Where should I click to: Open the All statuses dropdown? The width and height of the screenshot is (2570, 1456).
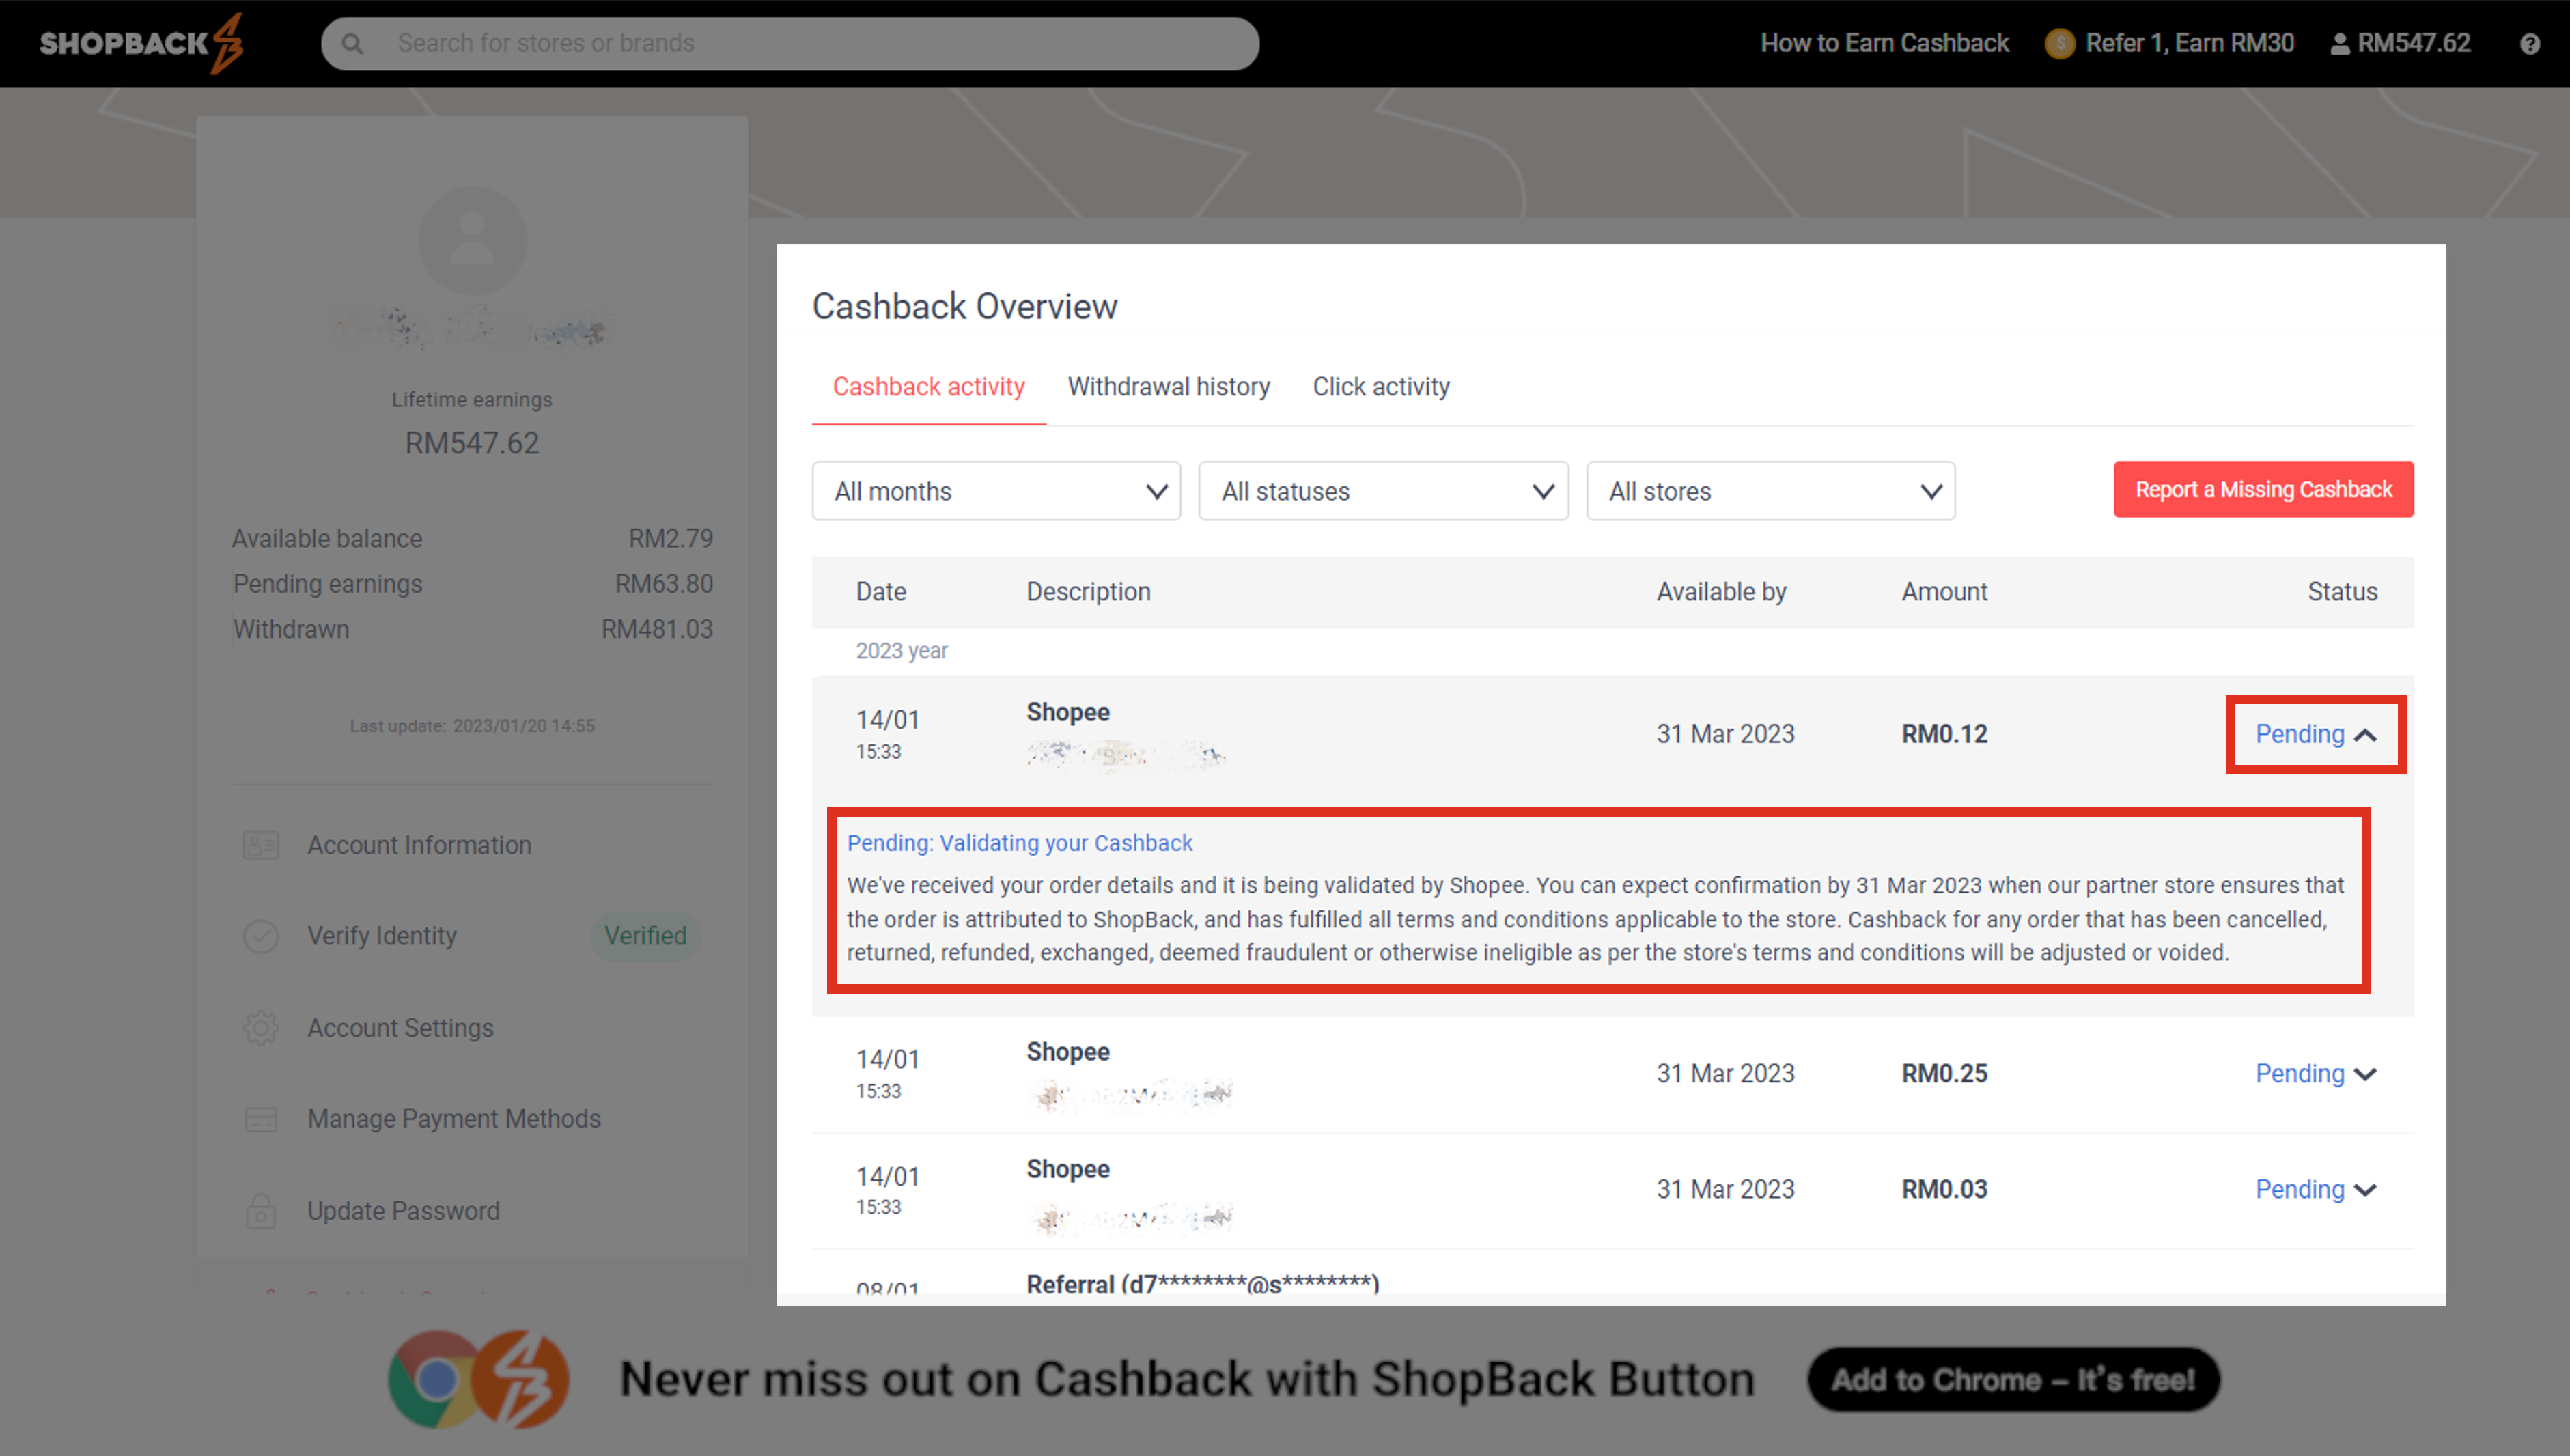1383,491
